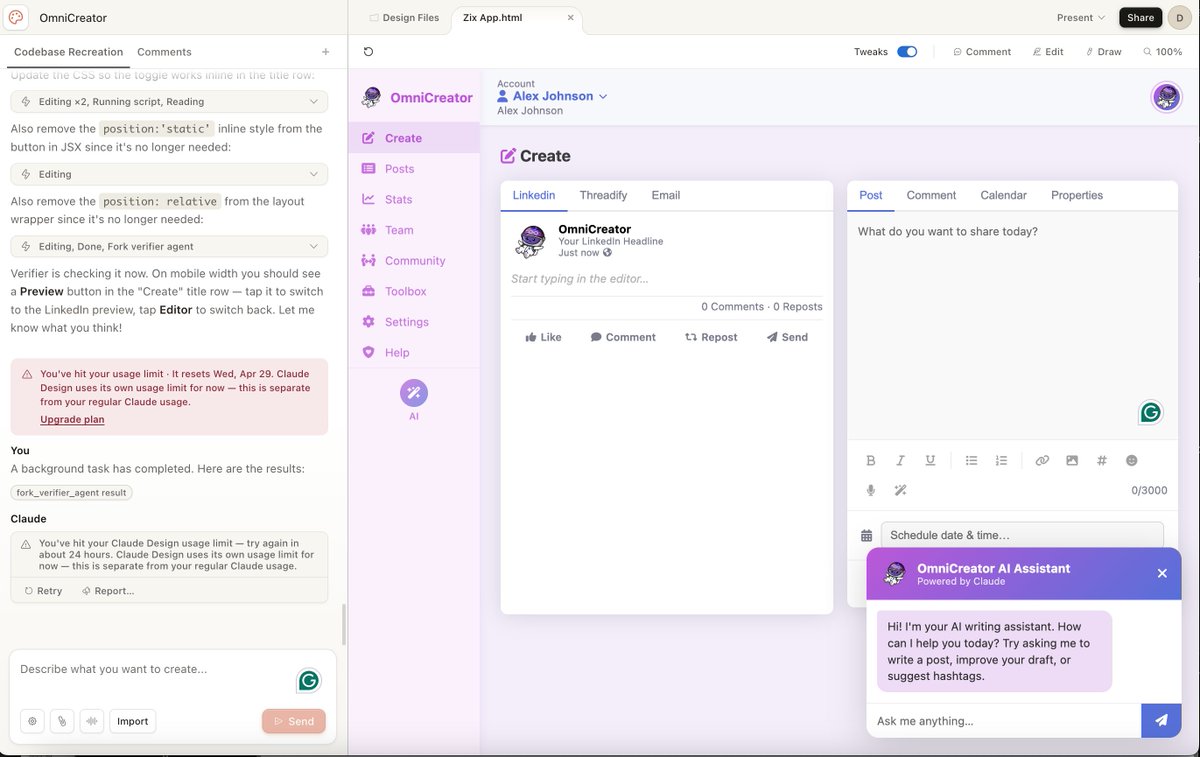Screen dimensions: 1200x757
Task: Click the Upgrade plan link
Action: (x=72, y=419)
